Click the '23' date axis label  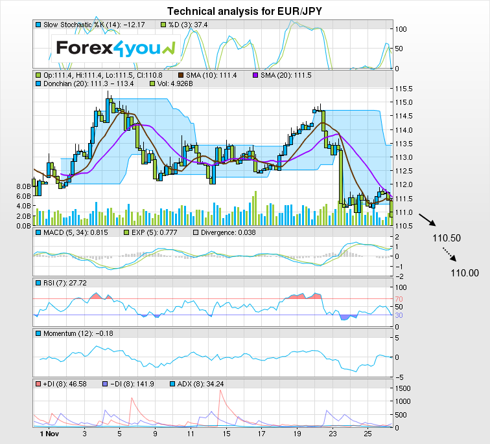(333, 434)
